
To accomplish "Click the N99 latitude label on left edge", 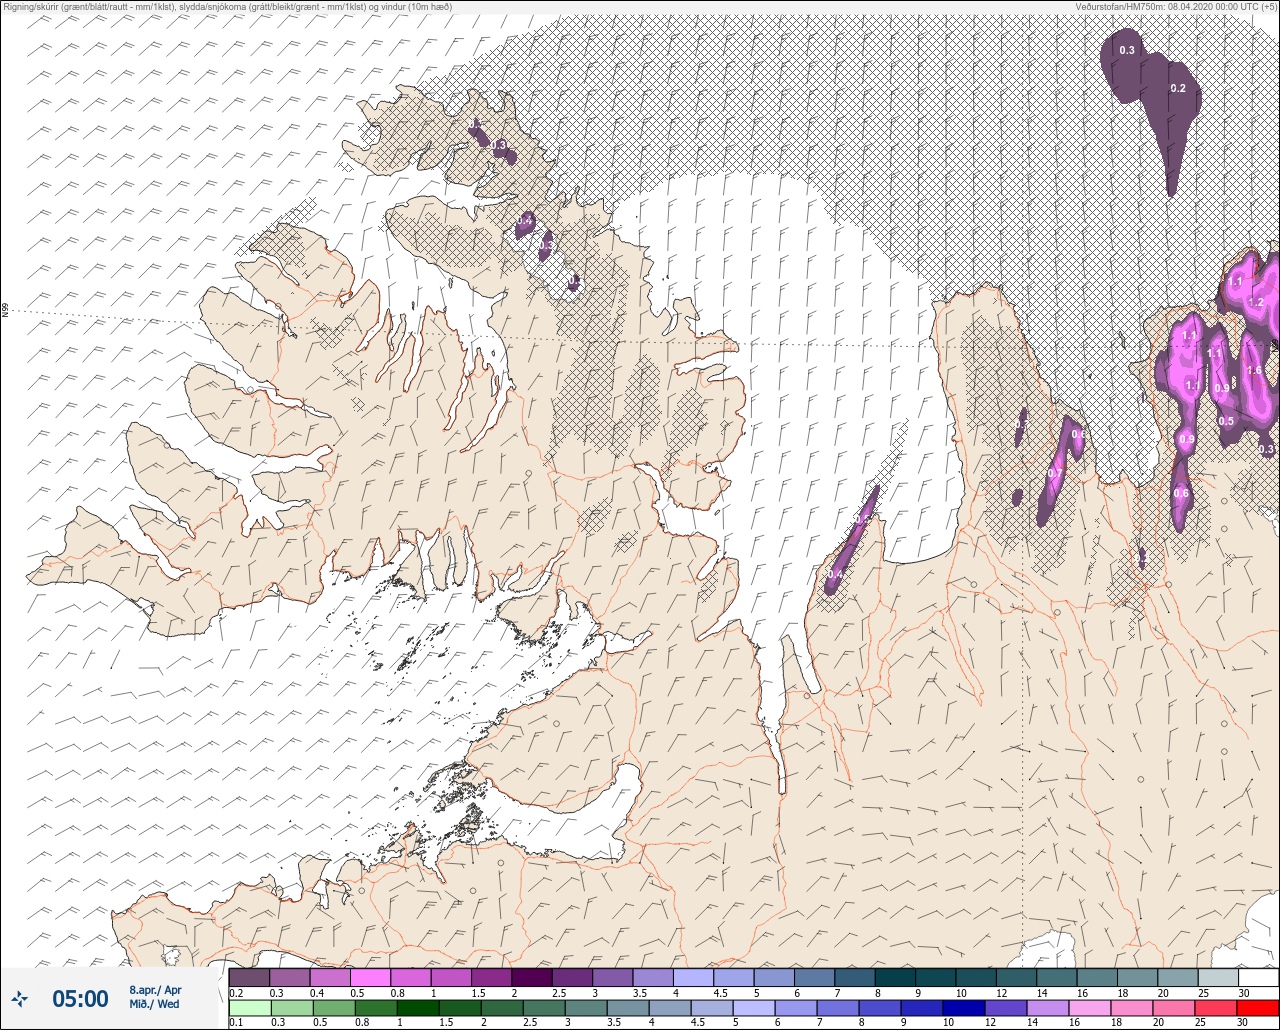I will click(x=5, y=311).
